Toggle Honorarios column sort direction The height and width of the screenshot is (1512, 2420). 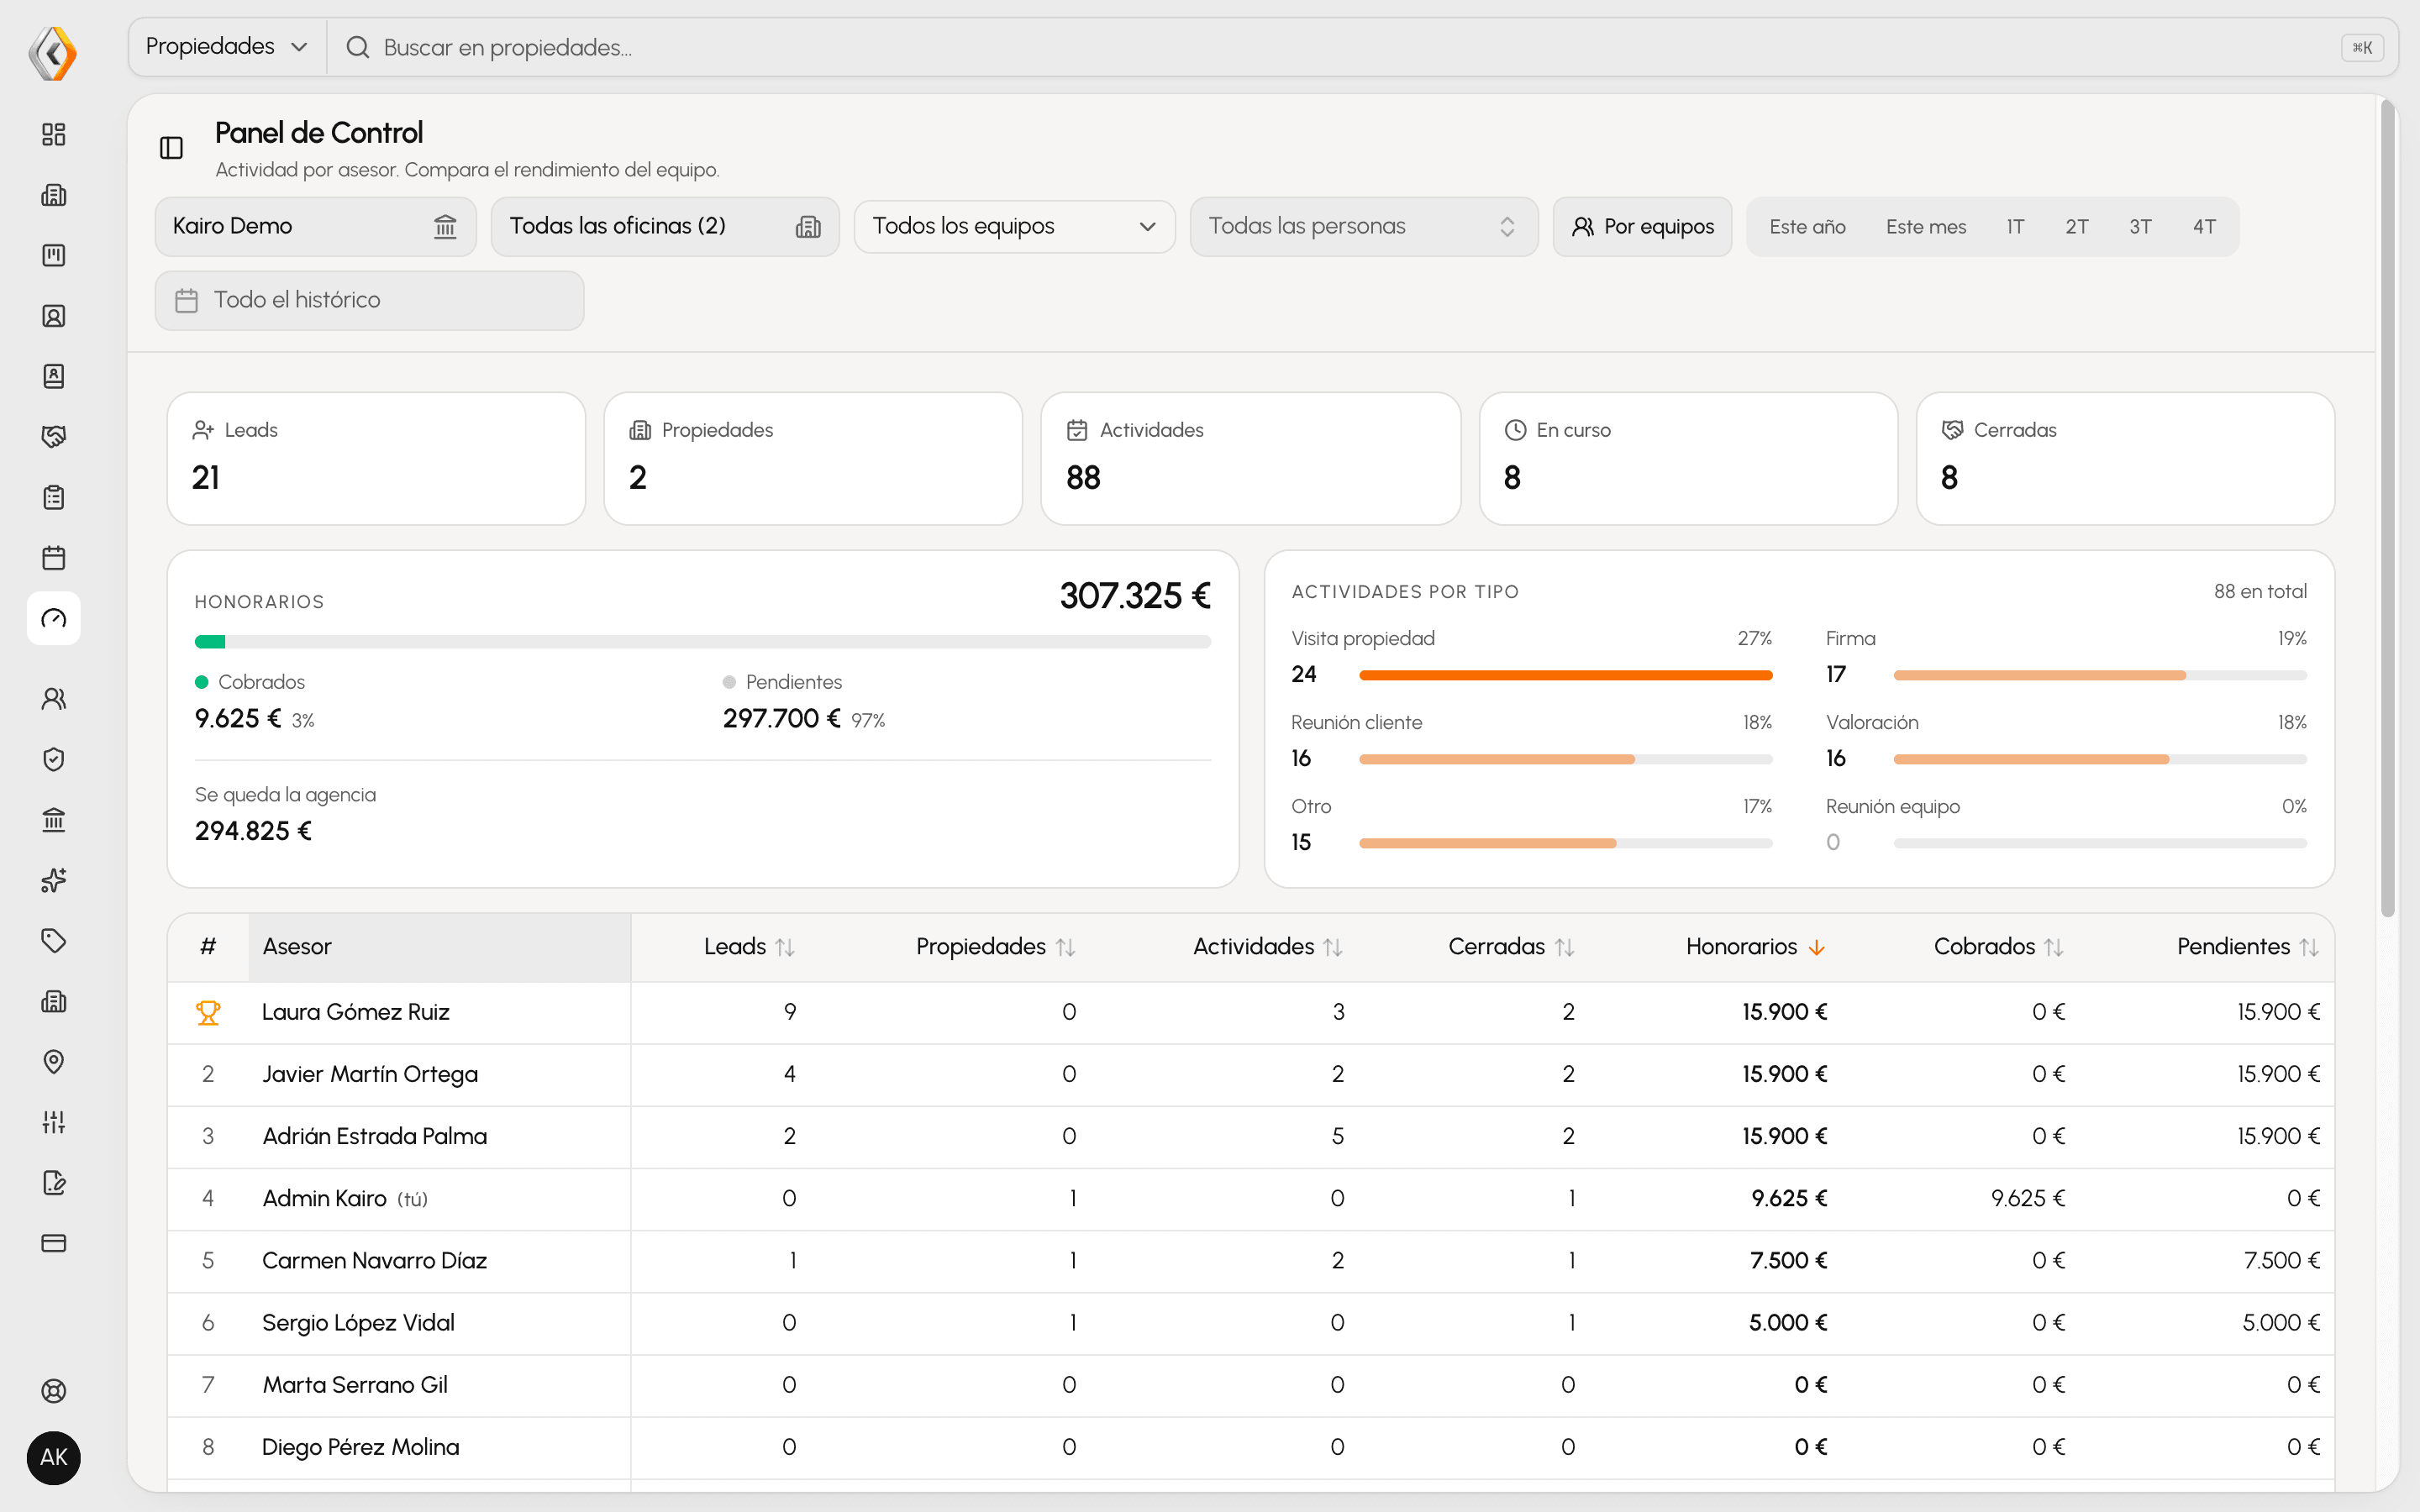click(1755, 947)
